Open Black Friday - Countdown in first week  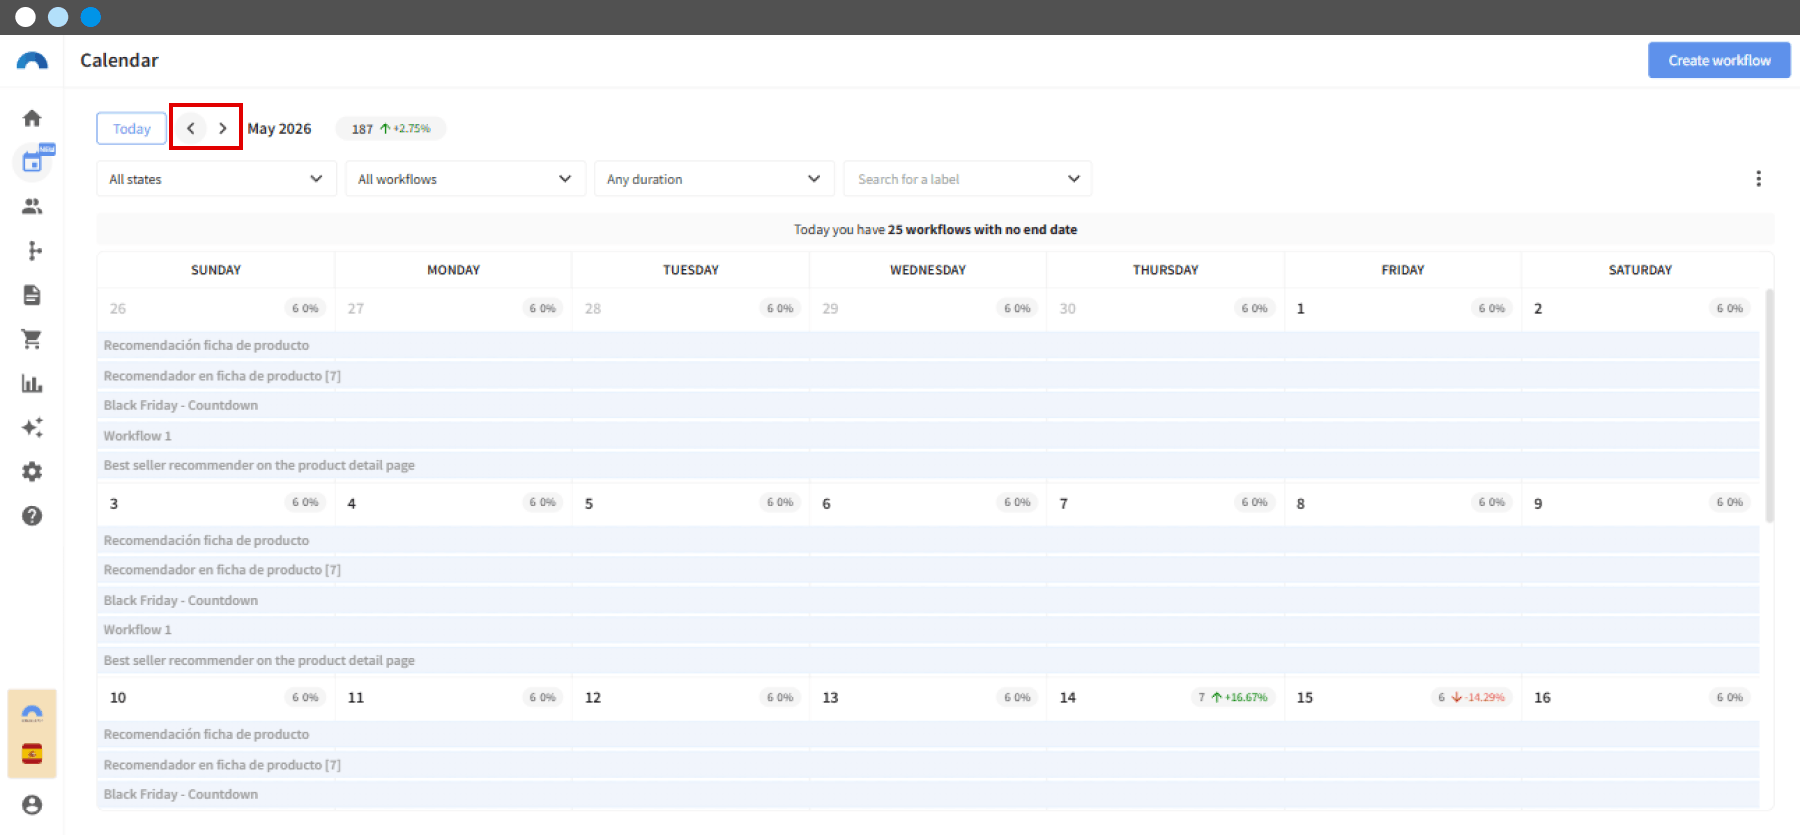928,405
